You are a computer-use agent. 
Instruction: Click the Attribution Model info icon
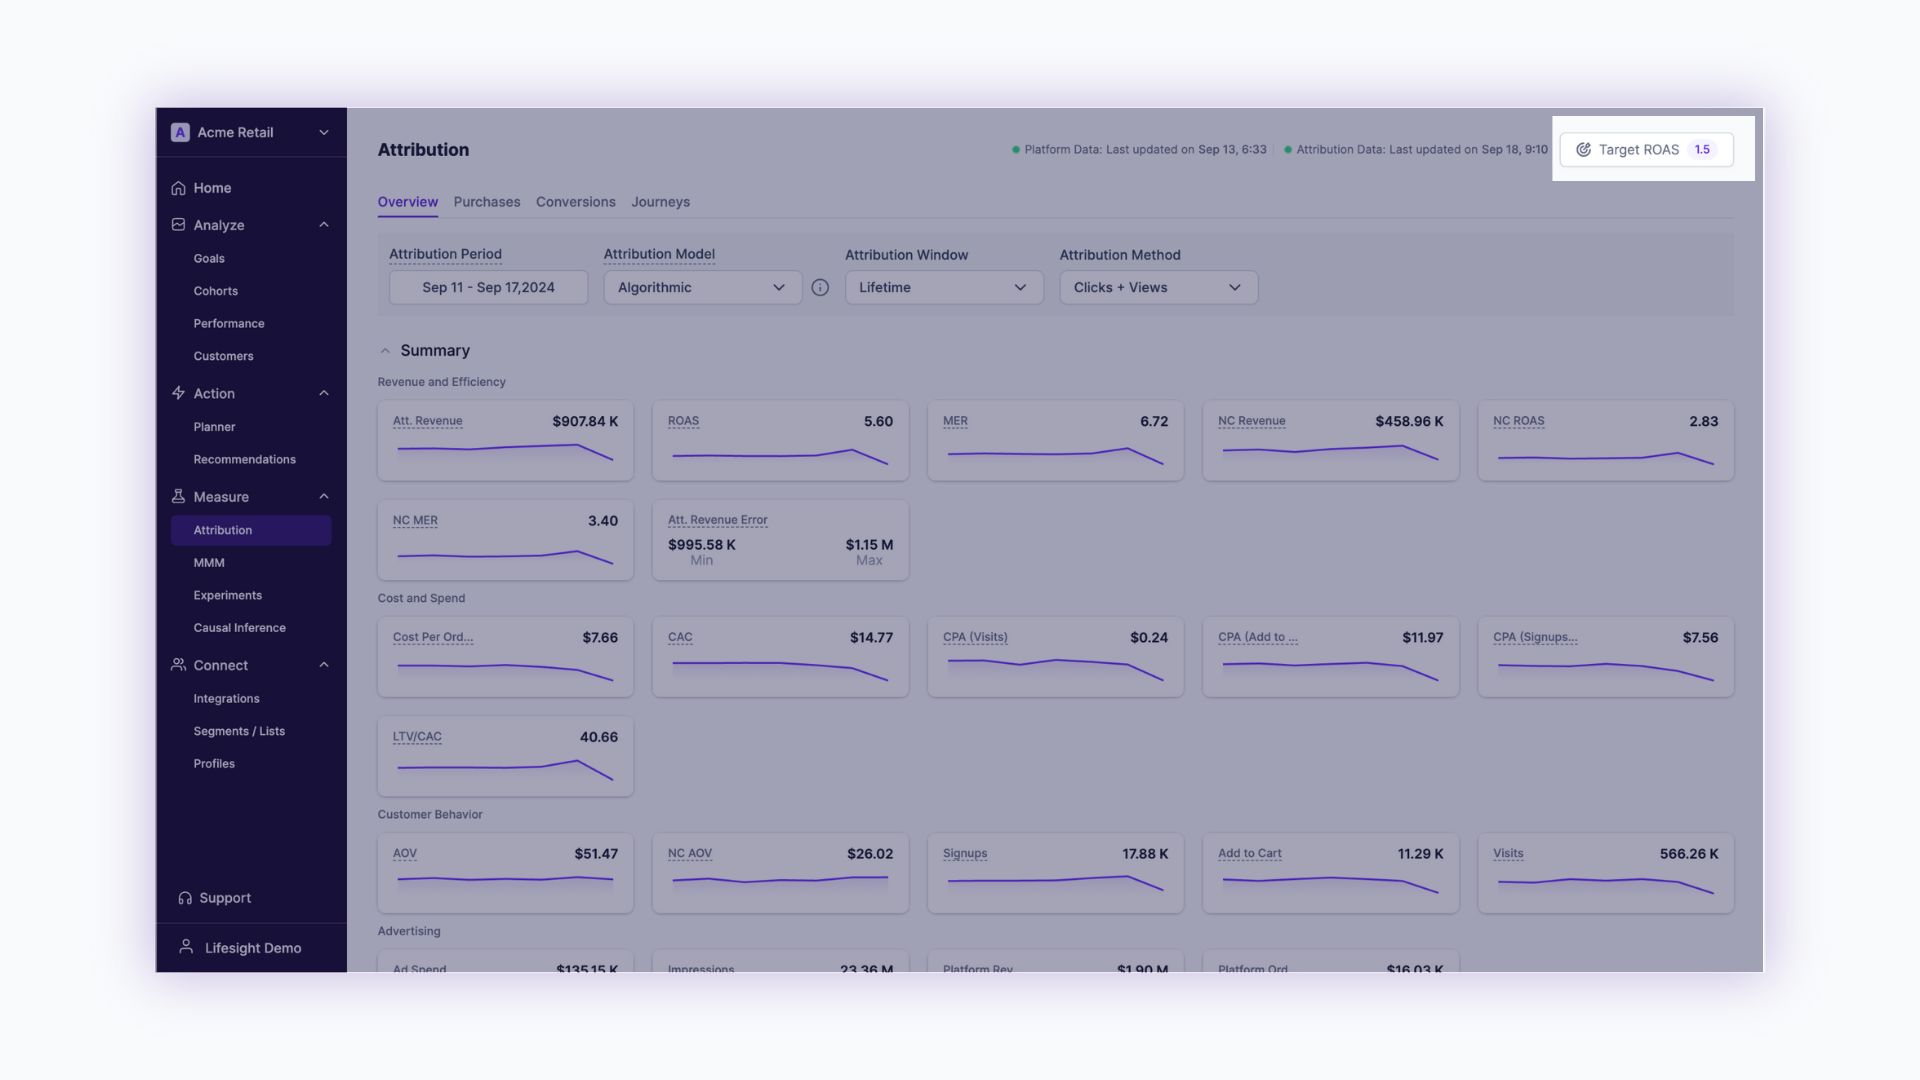coord(820,288)
